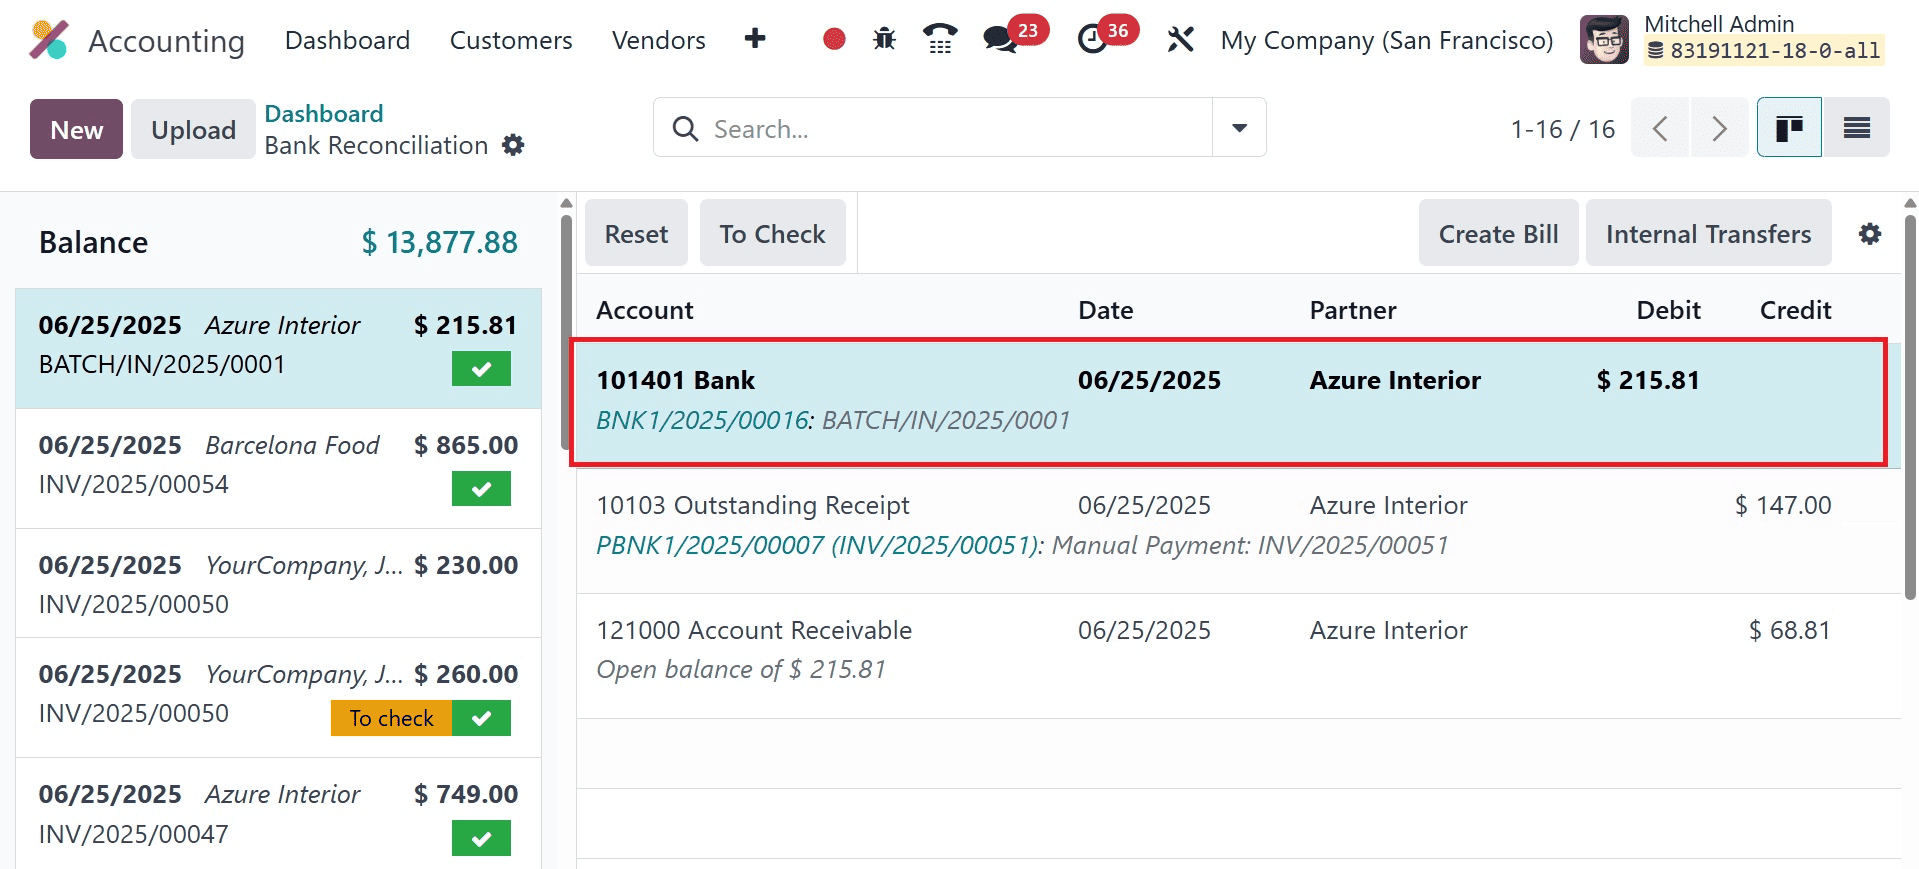Open BNK1/2025/00016 entry link
This screenshot has width=1919, height=869.
702,420
